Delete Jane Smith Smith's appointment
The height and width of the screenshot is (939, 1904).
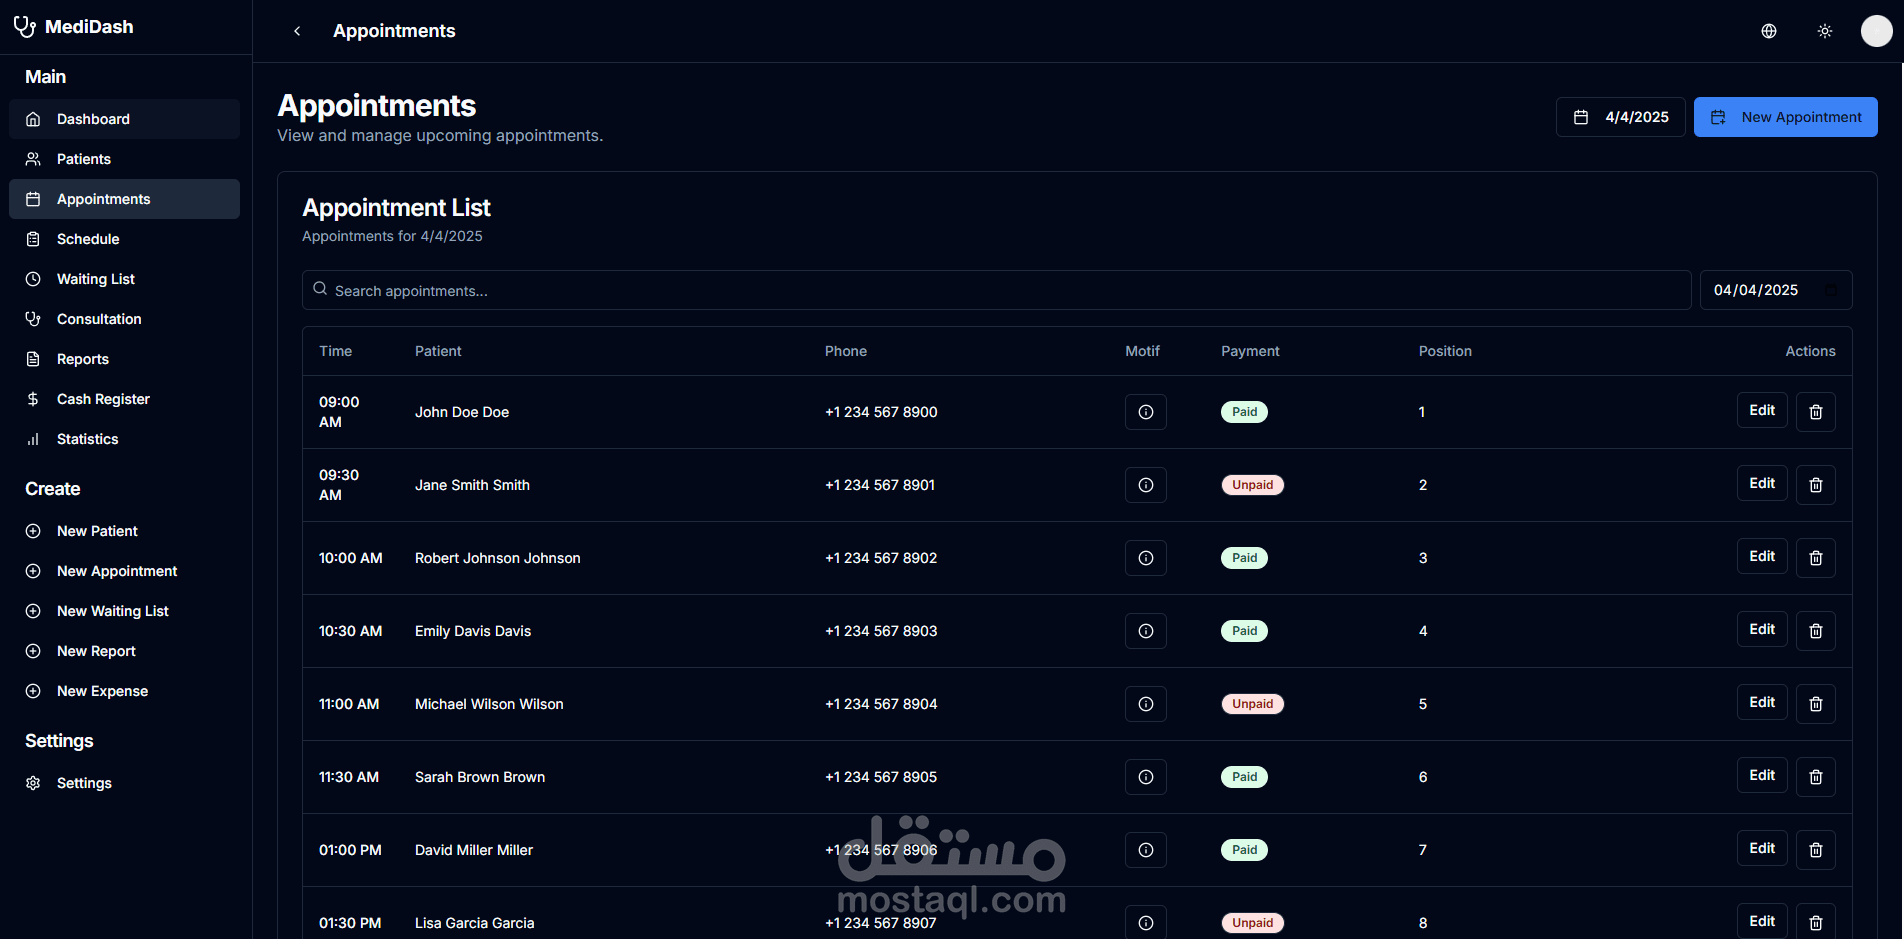point(1816,485)
